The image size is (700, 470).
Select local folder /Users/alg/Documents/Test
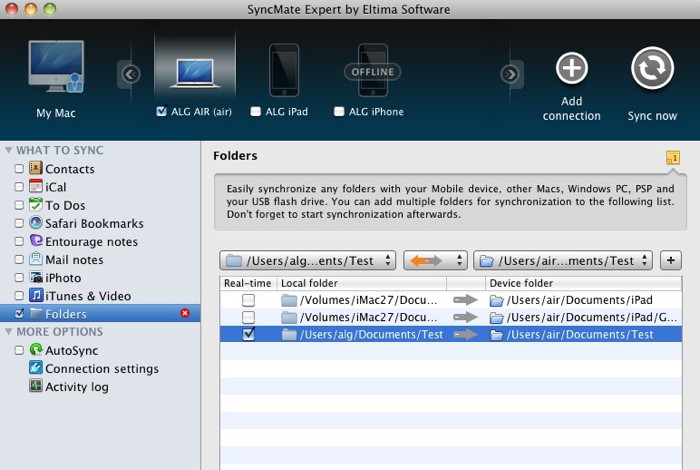click(371, 335)
